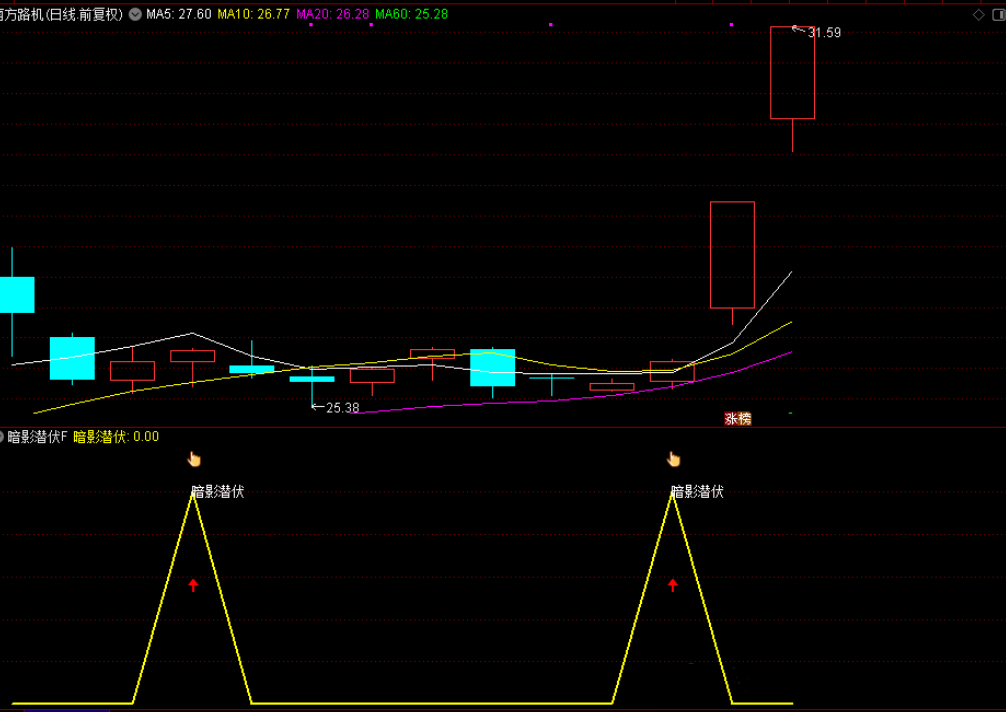Click the 31.59 high price marker
Viewport: 1006px width, 712px height.
(x=824, y=33)
